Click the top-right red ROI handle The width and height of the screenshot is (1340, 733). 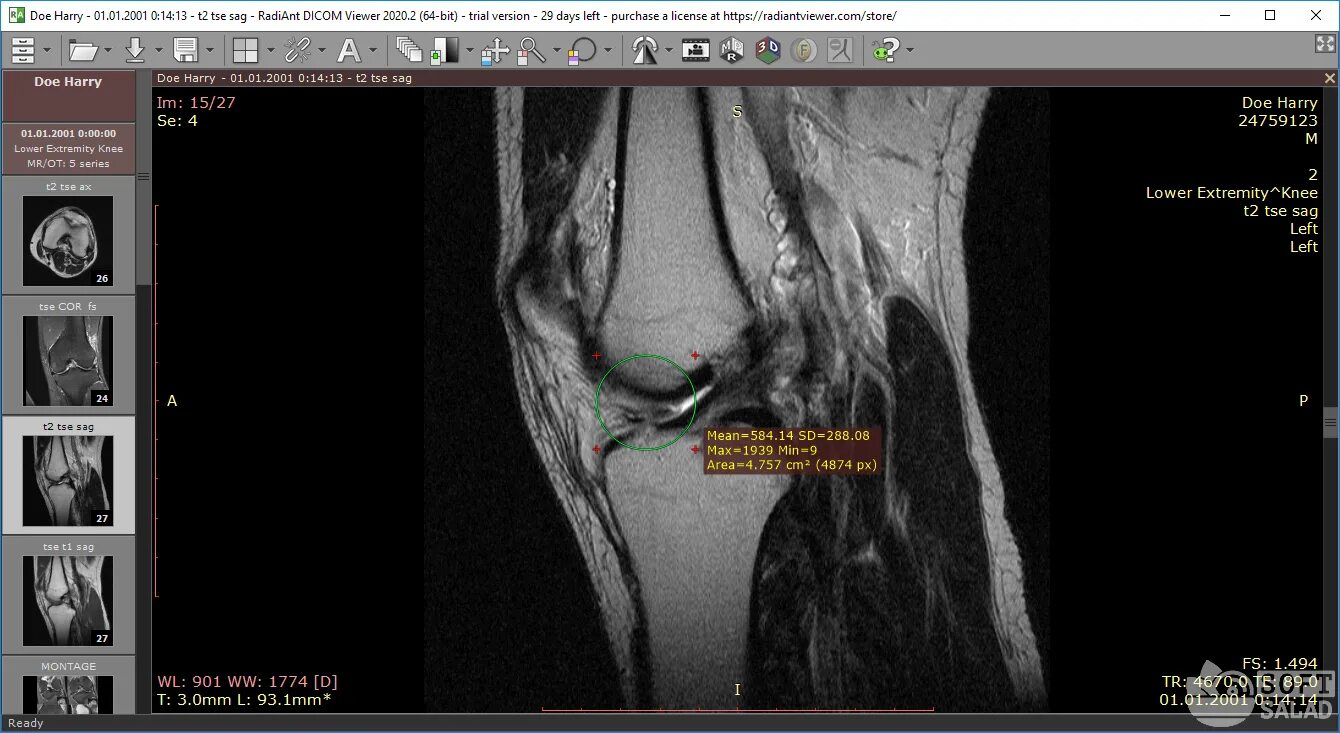(x=695, y=356)
